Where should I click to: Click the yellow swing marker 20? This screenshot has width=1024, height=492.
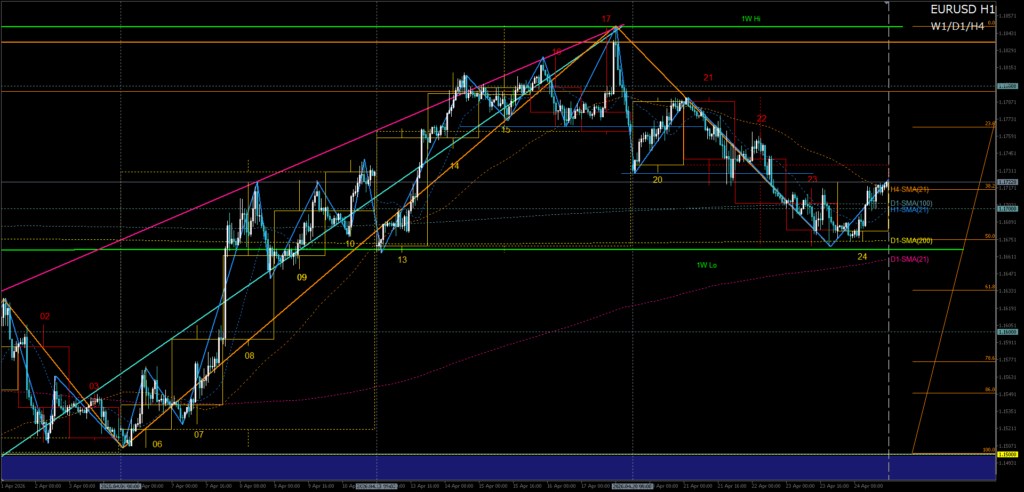click(657, 180)
